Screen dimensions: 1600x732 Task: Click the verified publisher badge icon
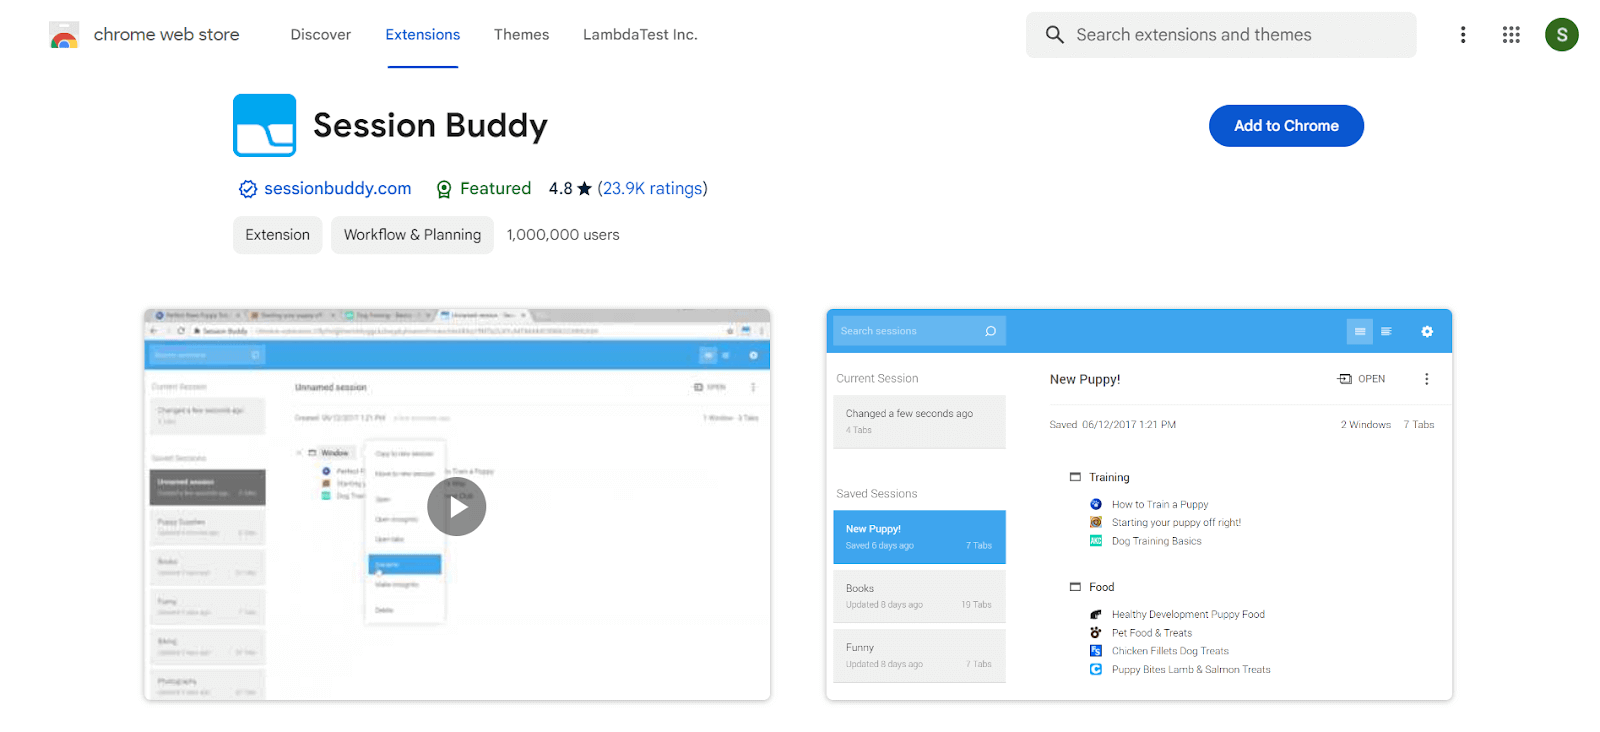pos(248,189)
